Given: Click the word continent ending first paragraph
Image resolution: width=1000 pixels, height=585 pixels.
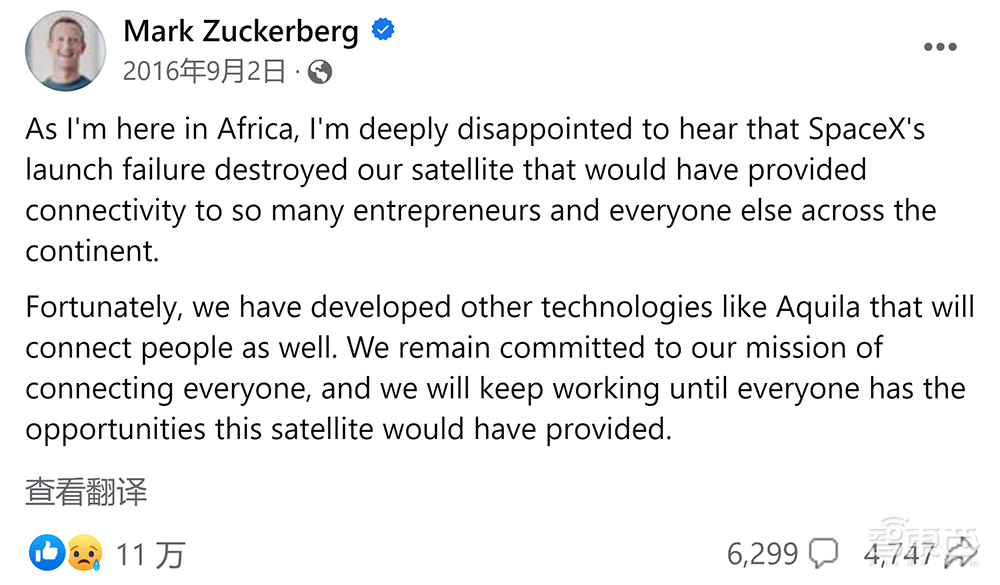Looking at the screenshot, I should point(92,250).
